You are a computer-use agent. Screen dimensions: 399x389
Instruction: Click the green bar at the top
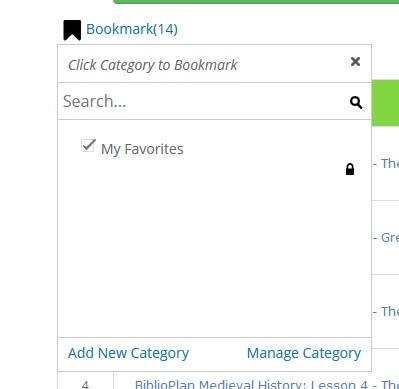[256, 2]
